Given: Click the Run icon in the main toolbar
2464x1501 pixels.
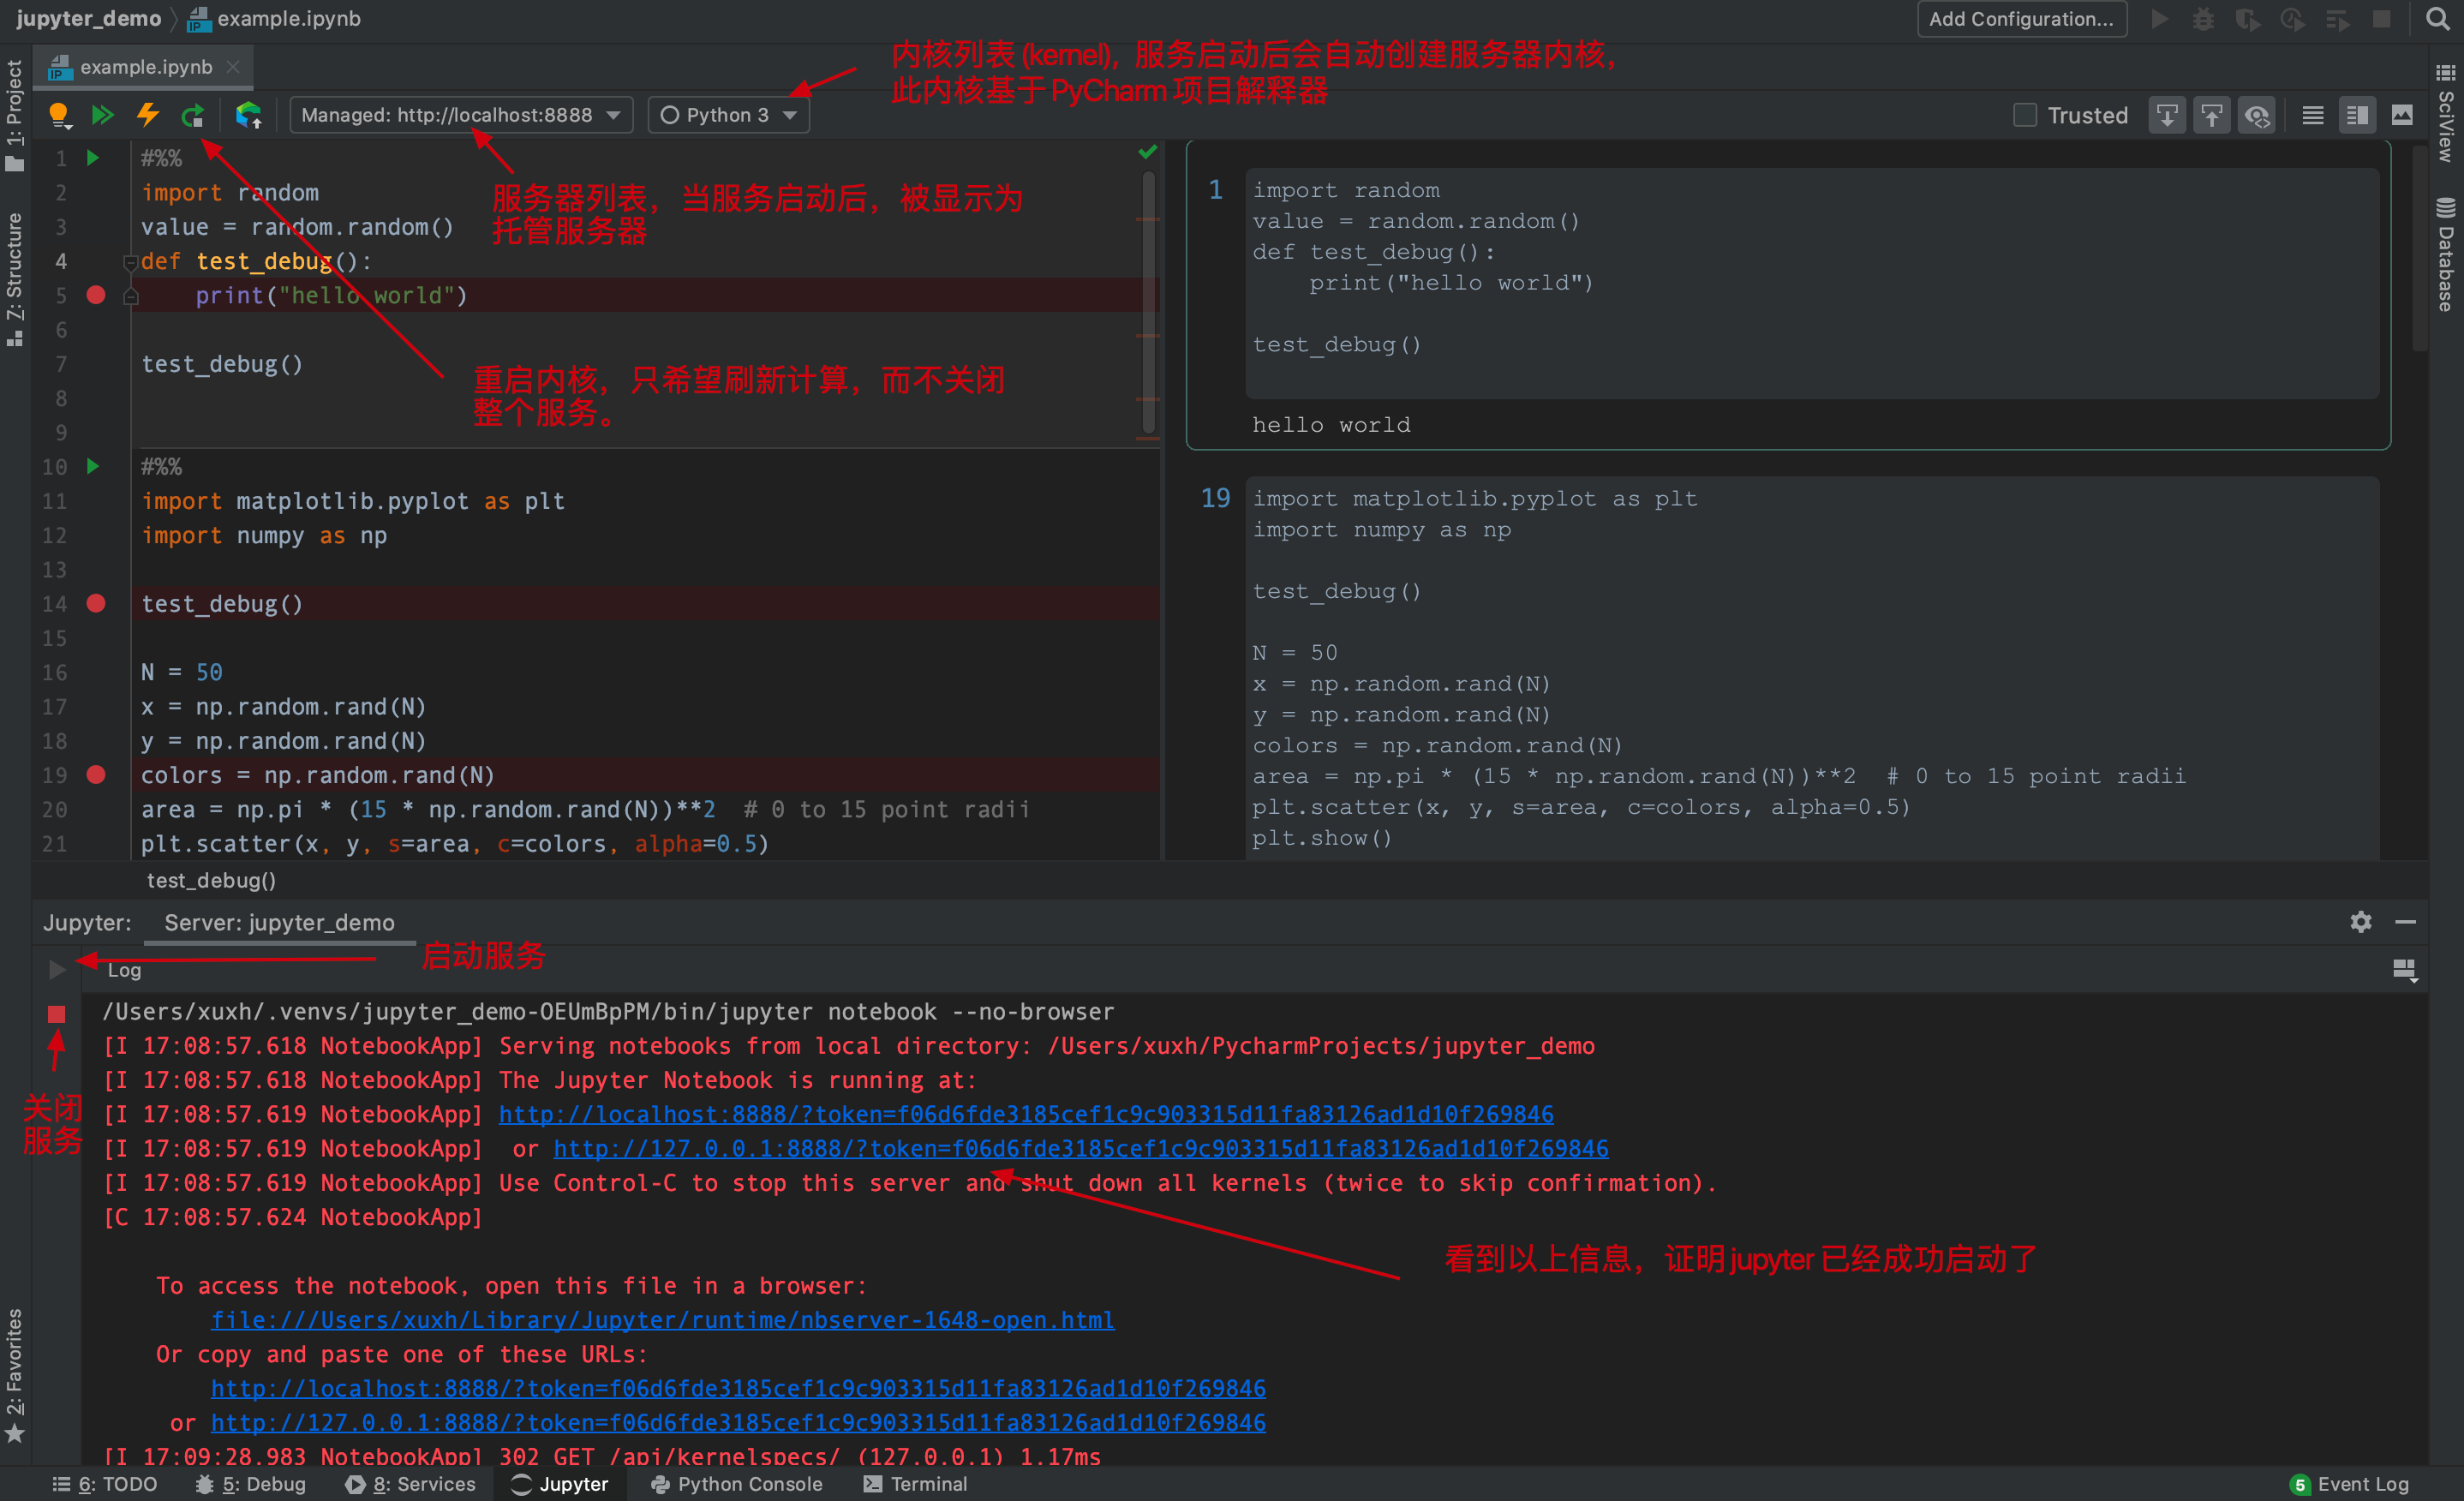Looking at the screenshot, I should [2160, 19].
